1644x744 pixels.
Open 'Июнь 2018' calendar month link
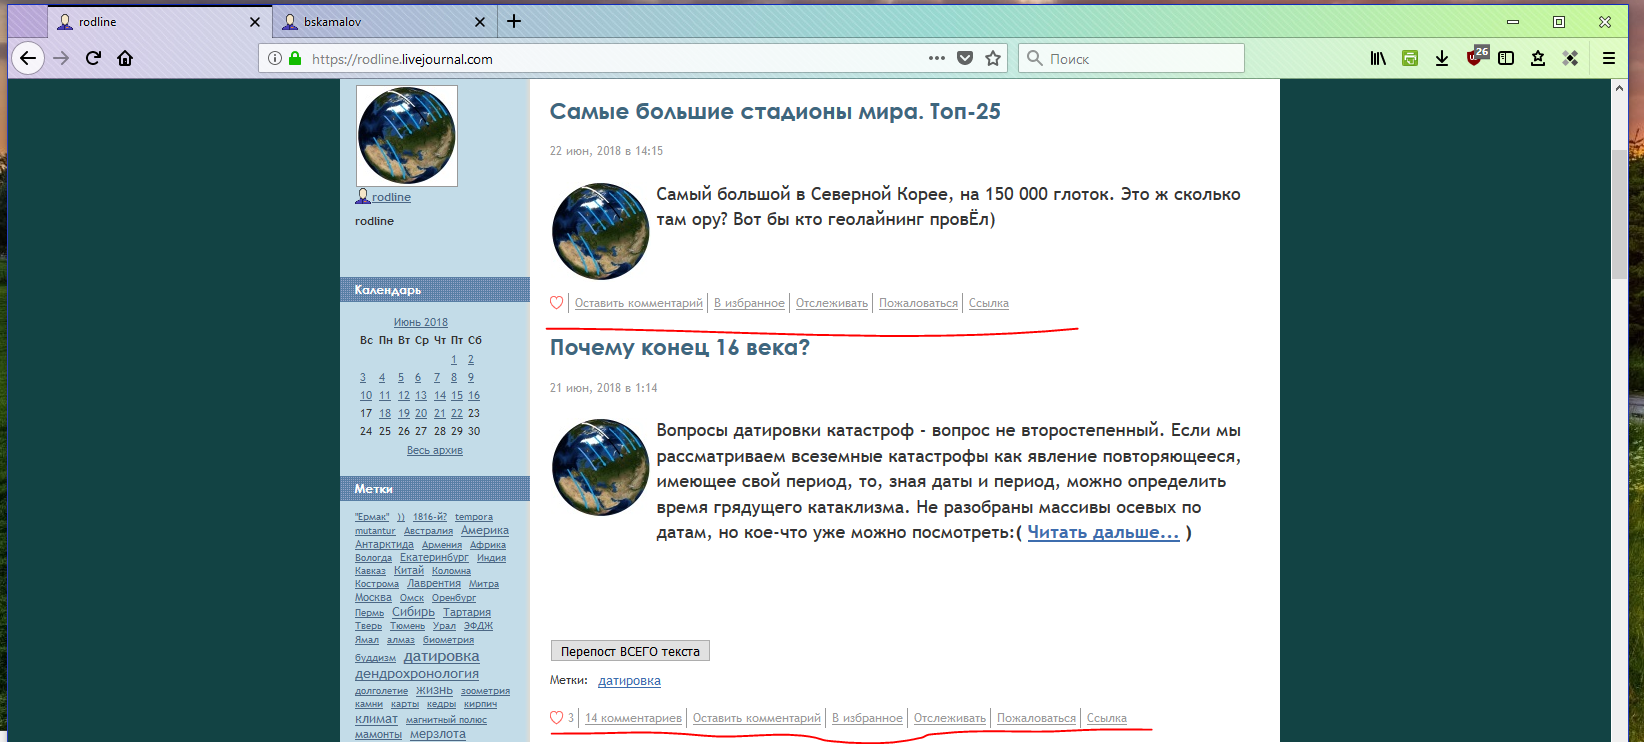click(420, 322)
